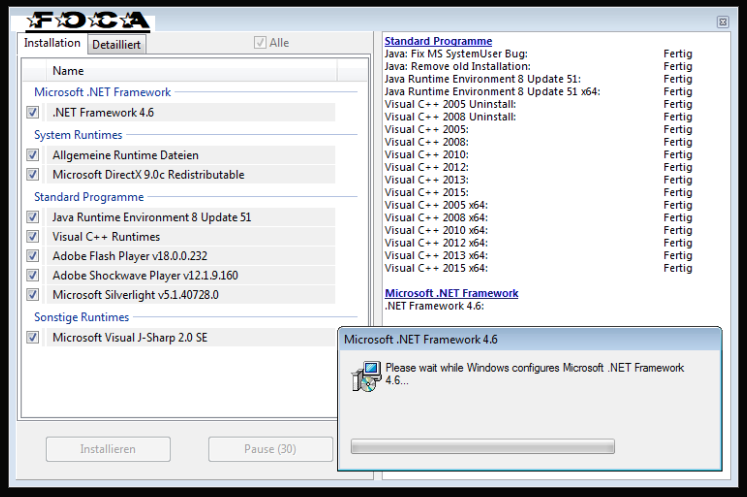Screen dimensions: 747x497
Task: Click the Visual C++ 2005 Uninstall log line
Action: pyautogui.click(x=450, y=104)
